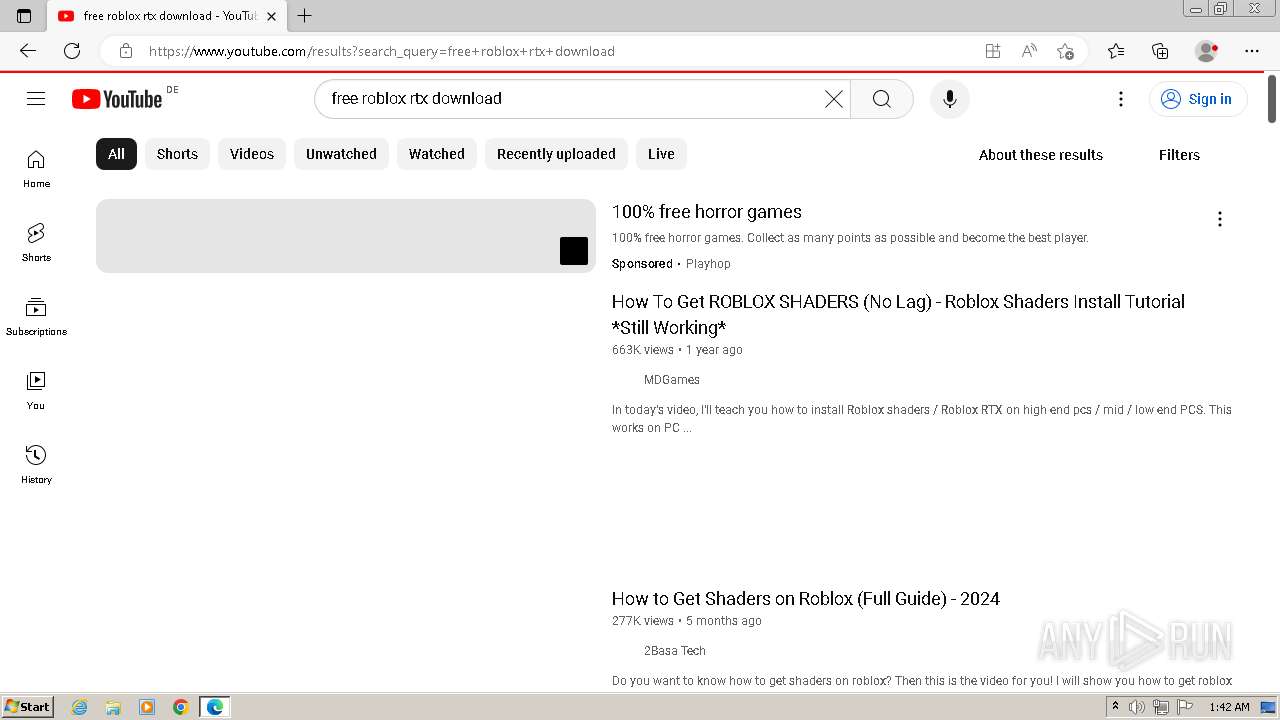Click the 663K views text
This screenshot has height=720, width=1280.
(643, 350)
